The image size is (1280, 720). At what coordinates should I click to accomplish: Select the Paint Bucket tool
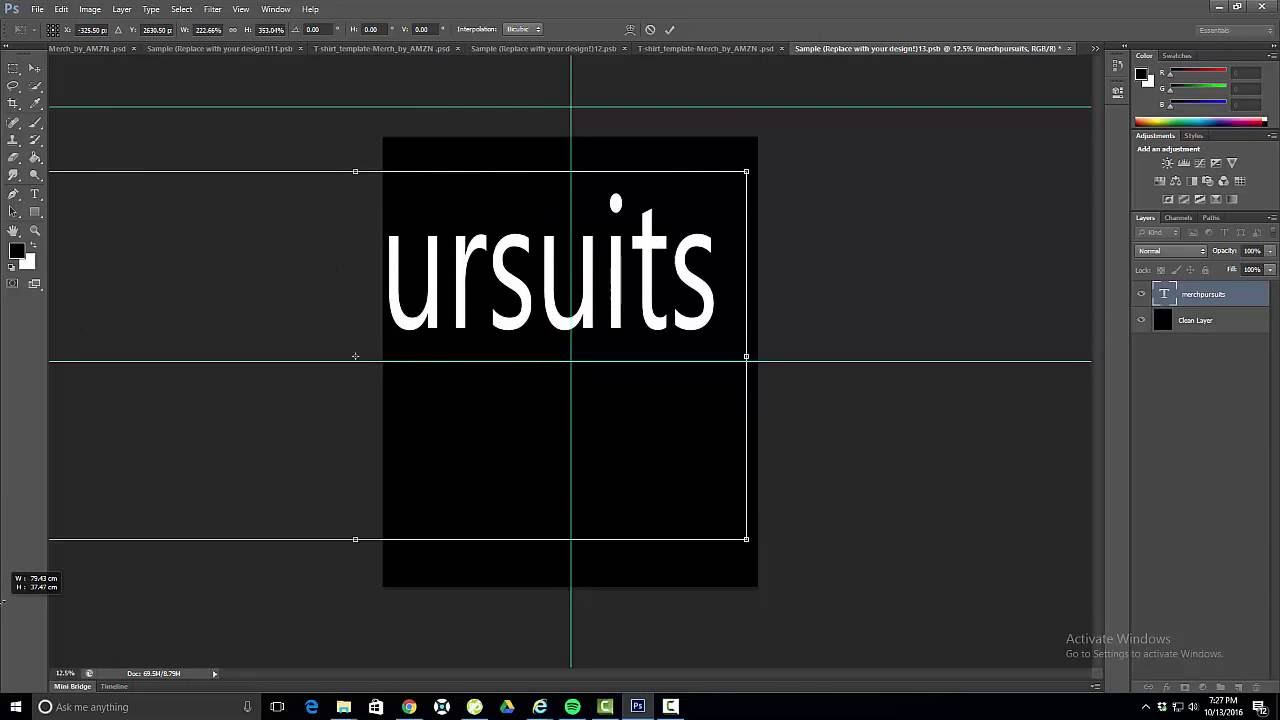35,158
